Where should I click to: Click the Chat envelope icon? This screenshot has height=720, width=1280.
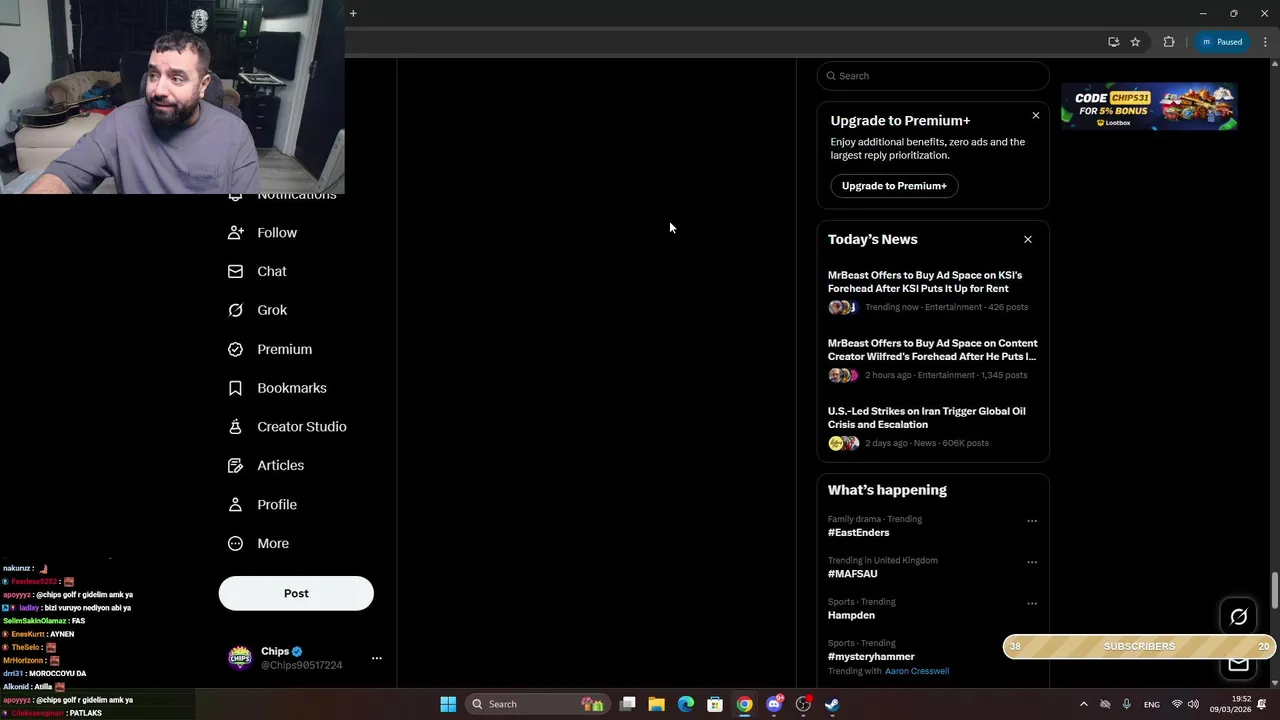coord(235,271)
